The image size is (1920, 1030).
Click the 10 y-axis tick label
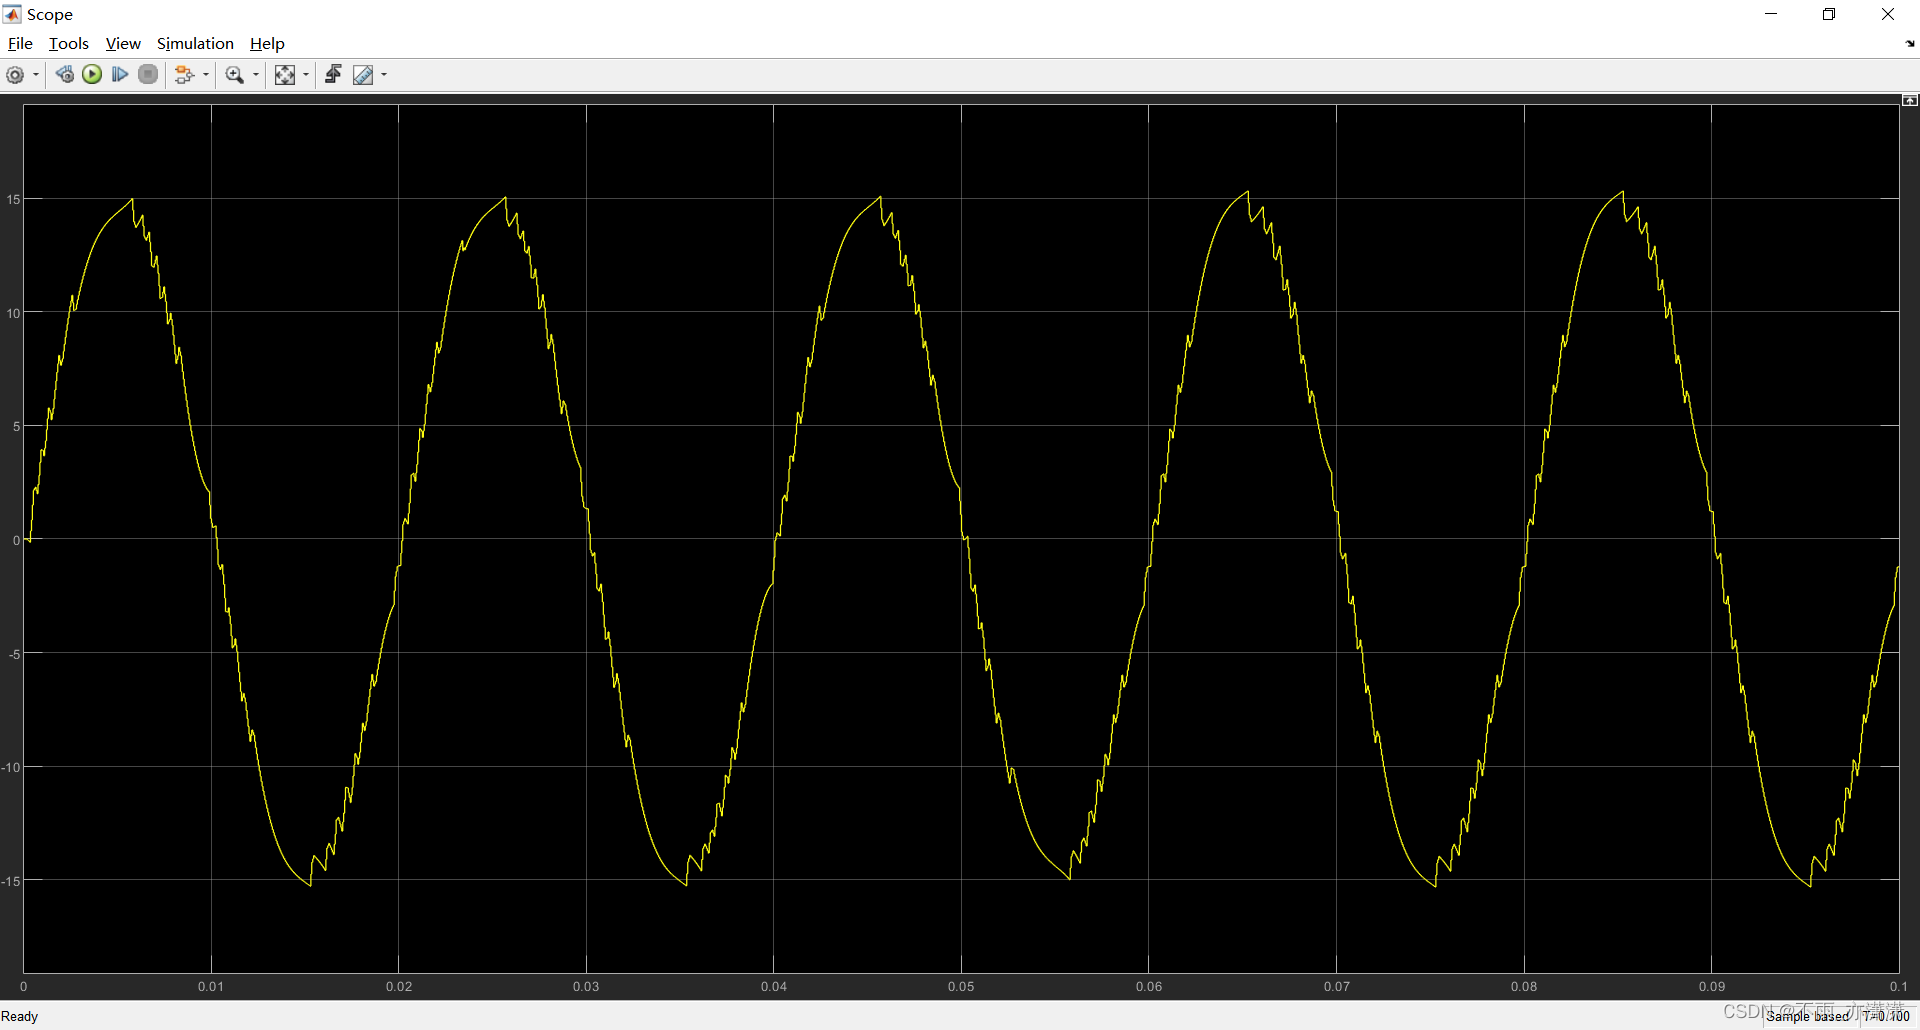coord(13,314)
